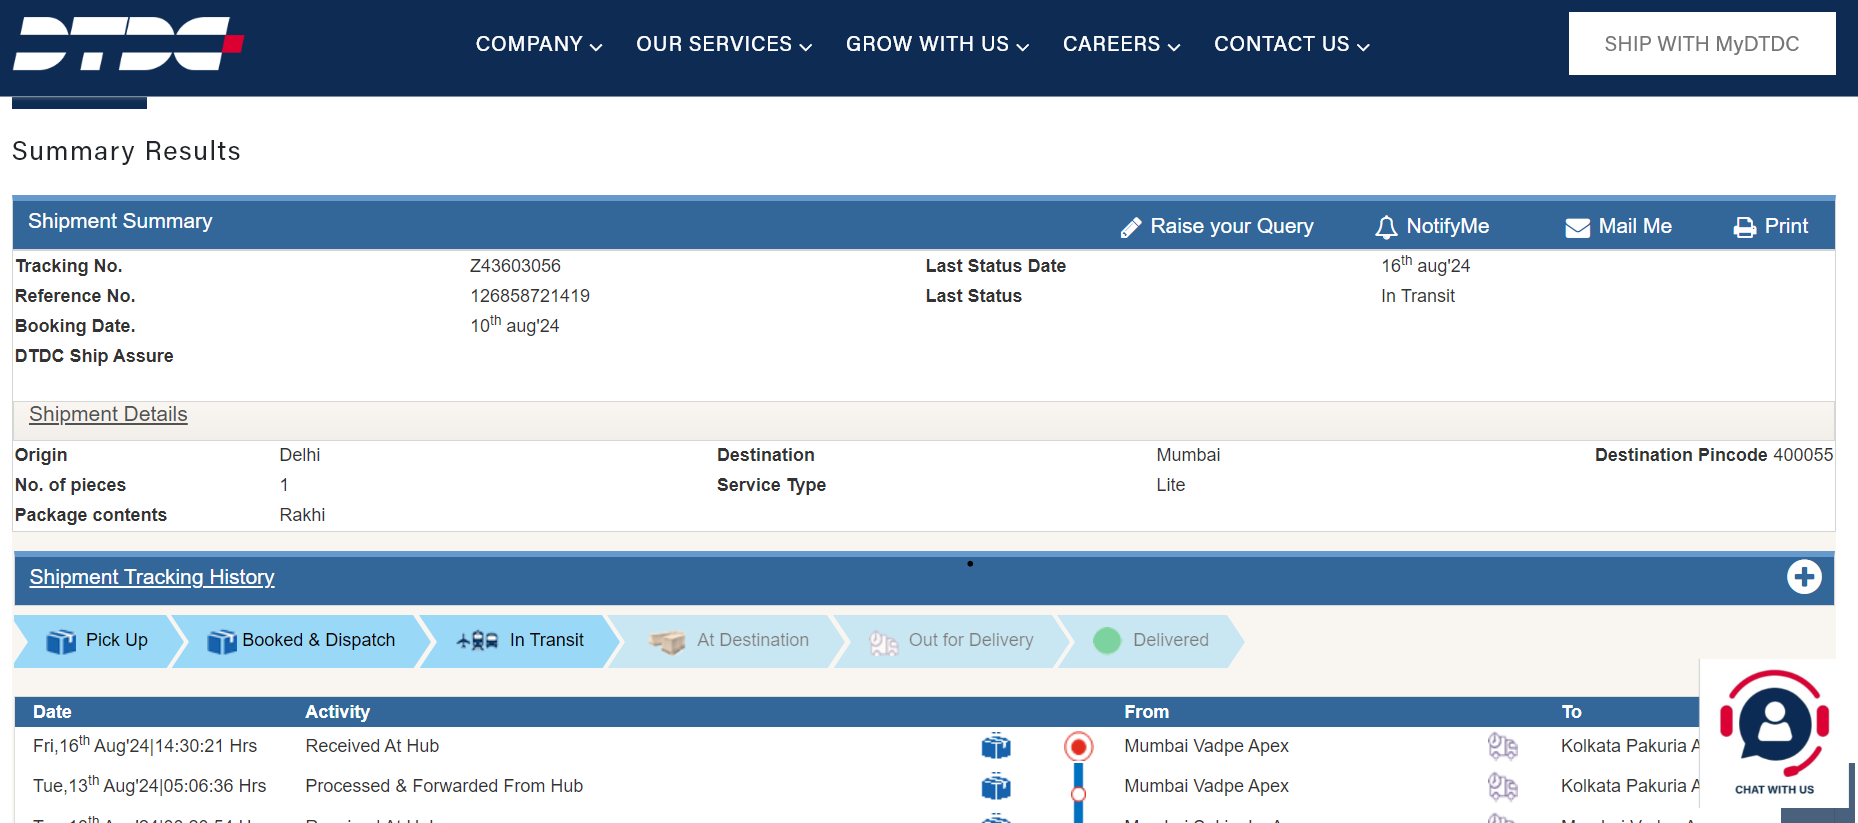
Task: Click the Rakhi package contents value
Action: tap(302, 515)
